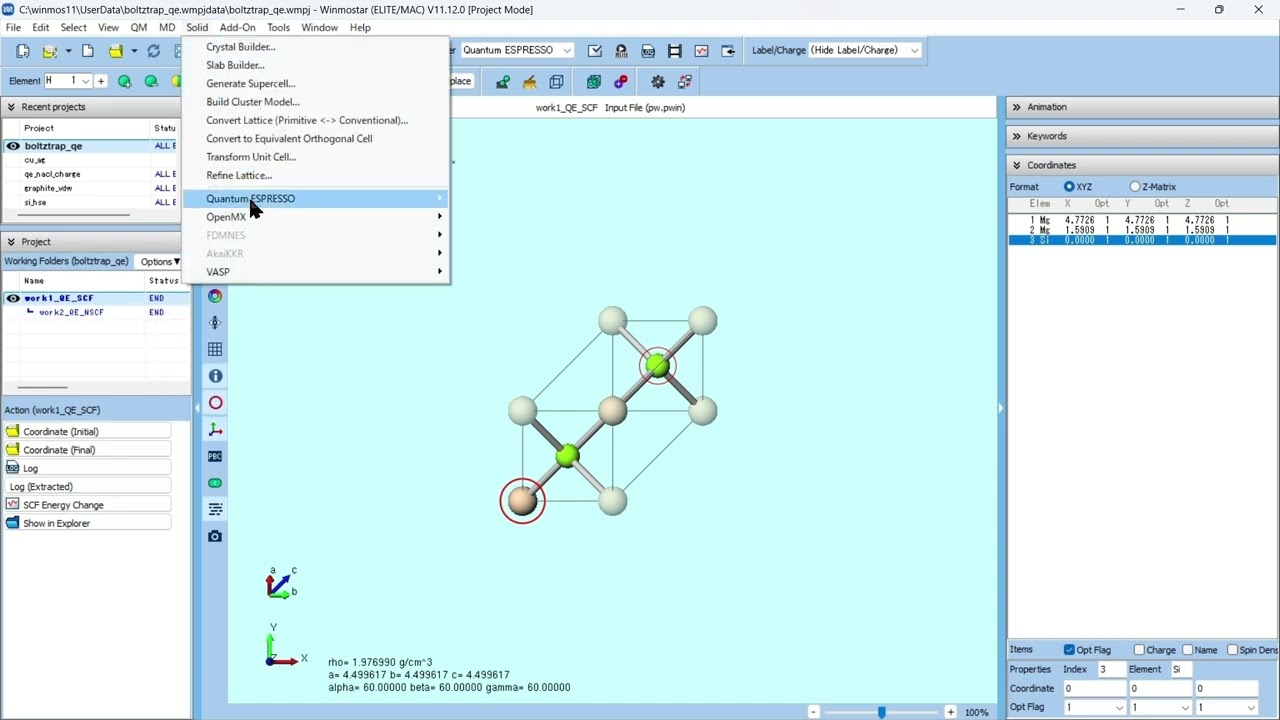1280x720 pixels.
Task: Click the broom clean structure icon
Action: tap(529, 82)
